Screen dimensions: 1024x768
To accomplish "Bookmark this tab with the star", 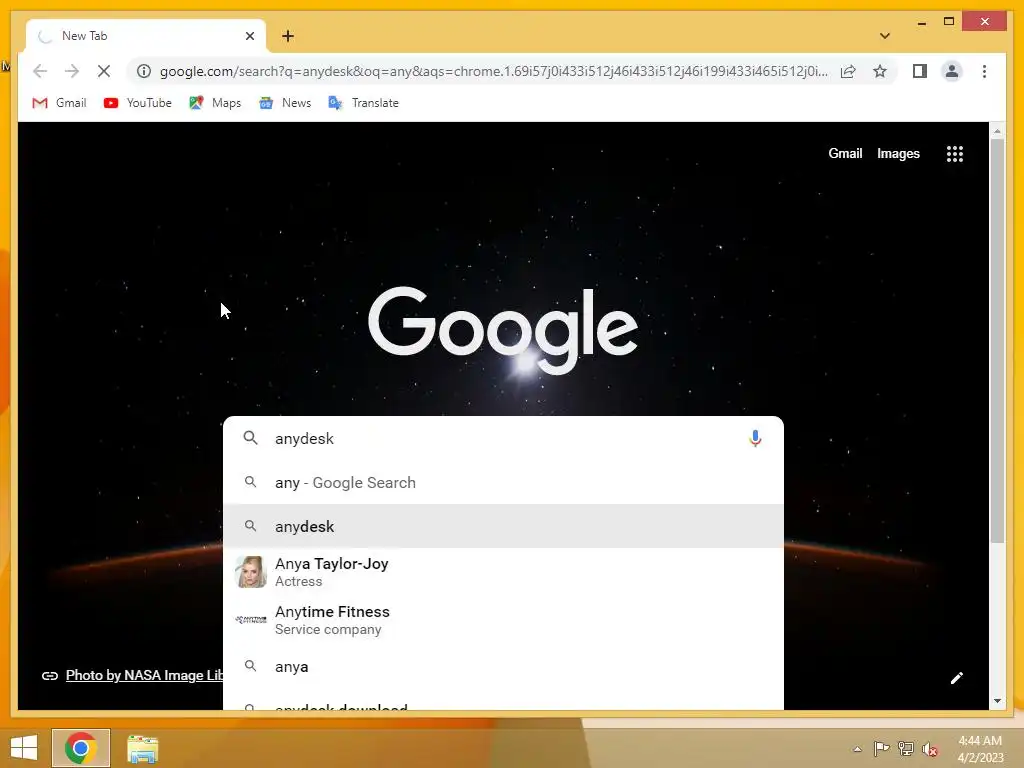I will click(880, 71).
